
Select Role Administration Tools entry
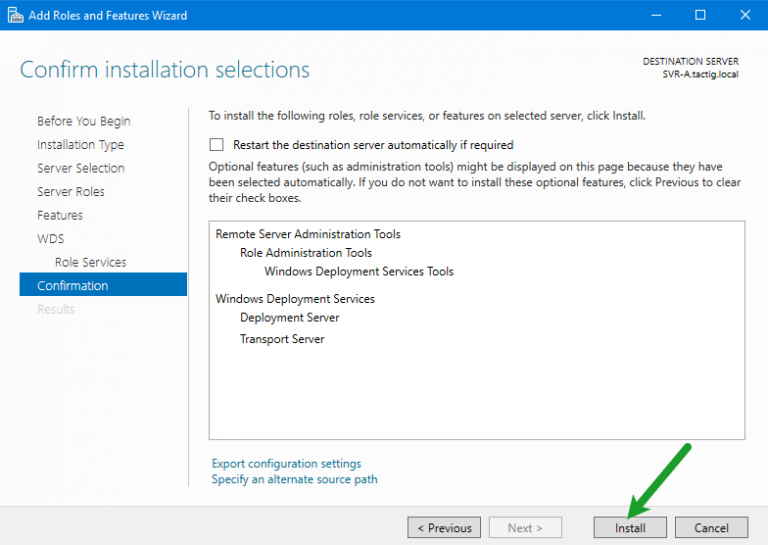coord(306,253)
